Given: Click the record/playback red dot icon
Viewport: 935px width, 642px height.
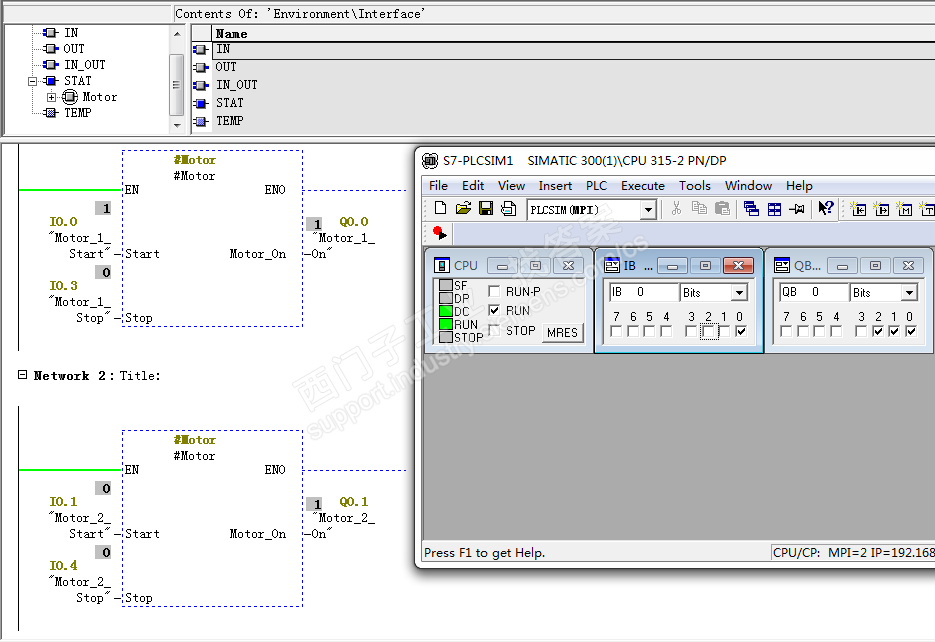Looking at the screenshot, I should tap(439, 233).
